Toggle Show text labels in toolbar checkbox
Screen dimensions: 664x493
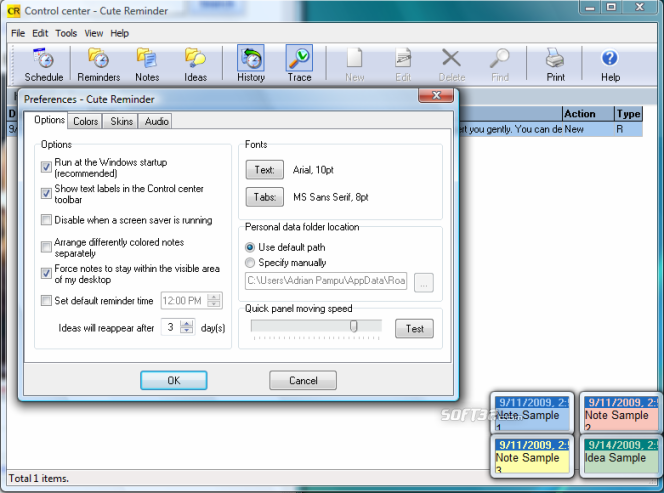click(46, 193)
